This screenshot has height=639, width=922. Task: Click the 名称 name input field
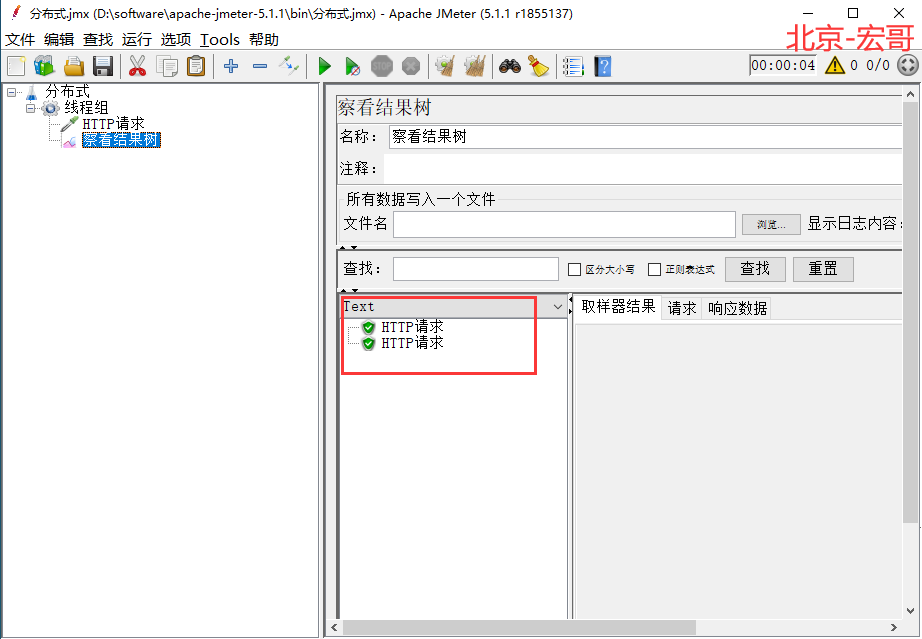coord(645,137)
